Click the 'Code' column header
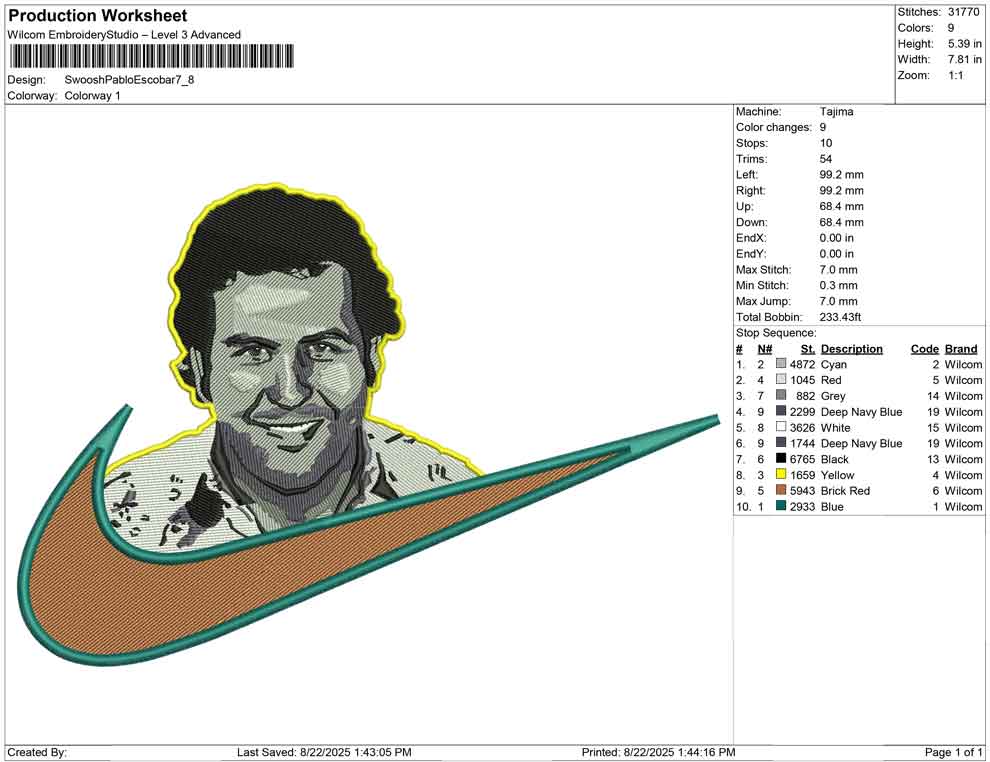Viewport: 990px width, 762px height. click(925, 349)
